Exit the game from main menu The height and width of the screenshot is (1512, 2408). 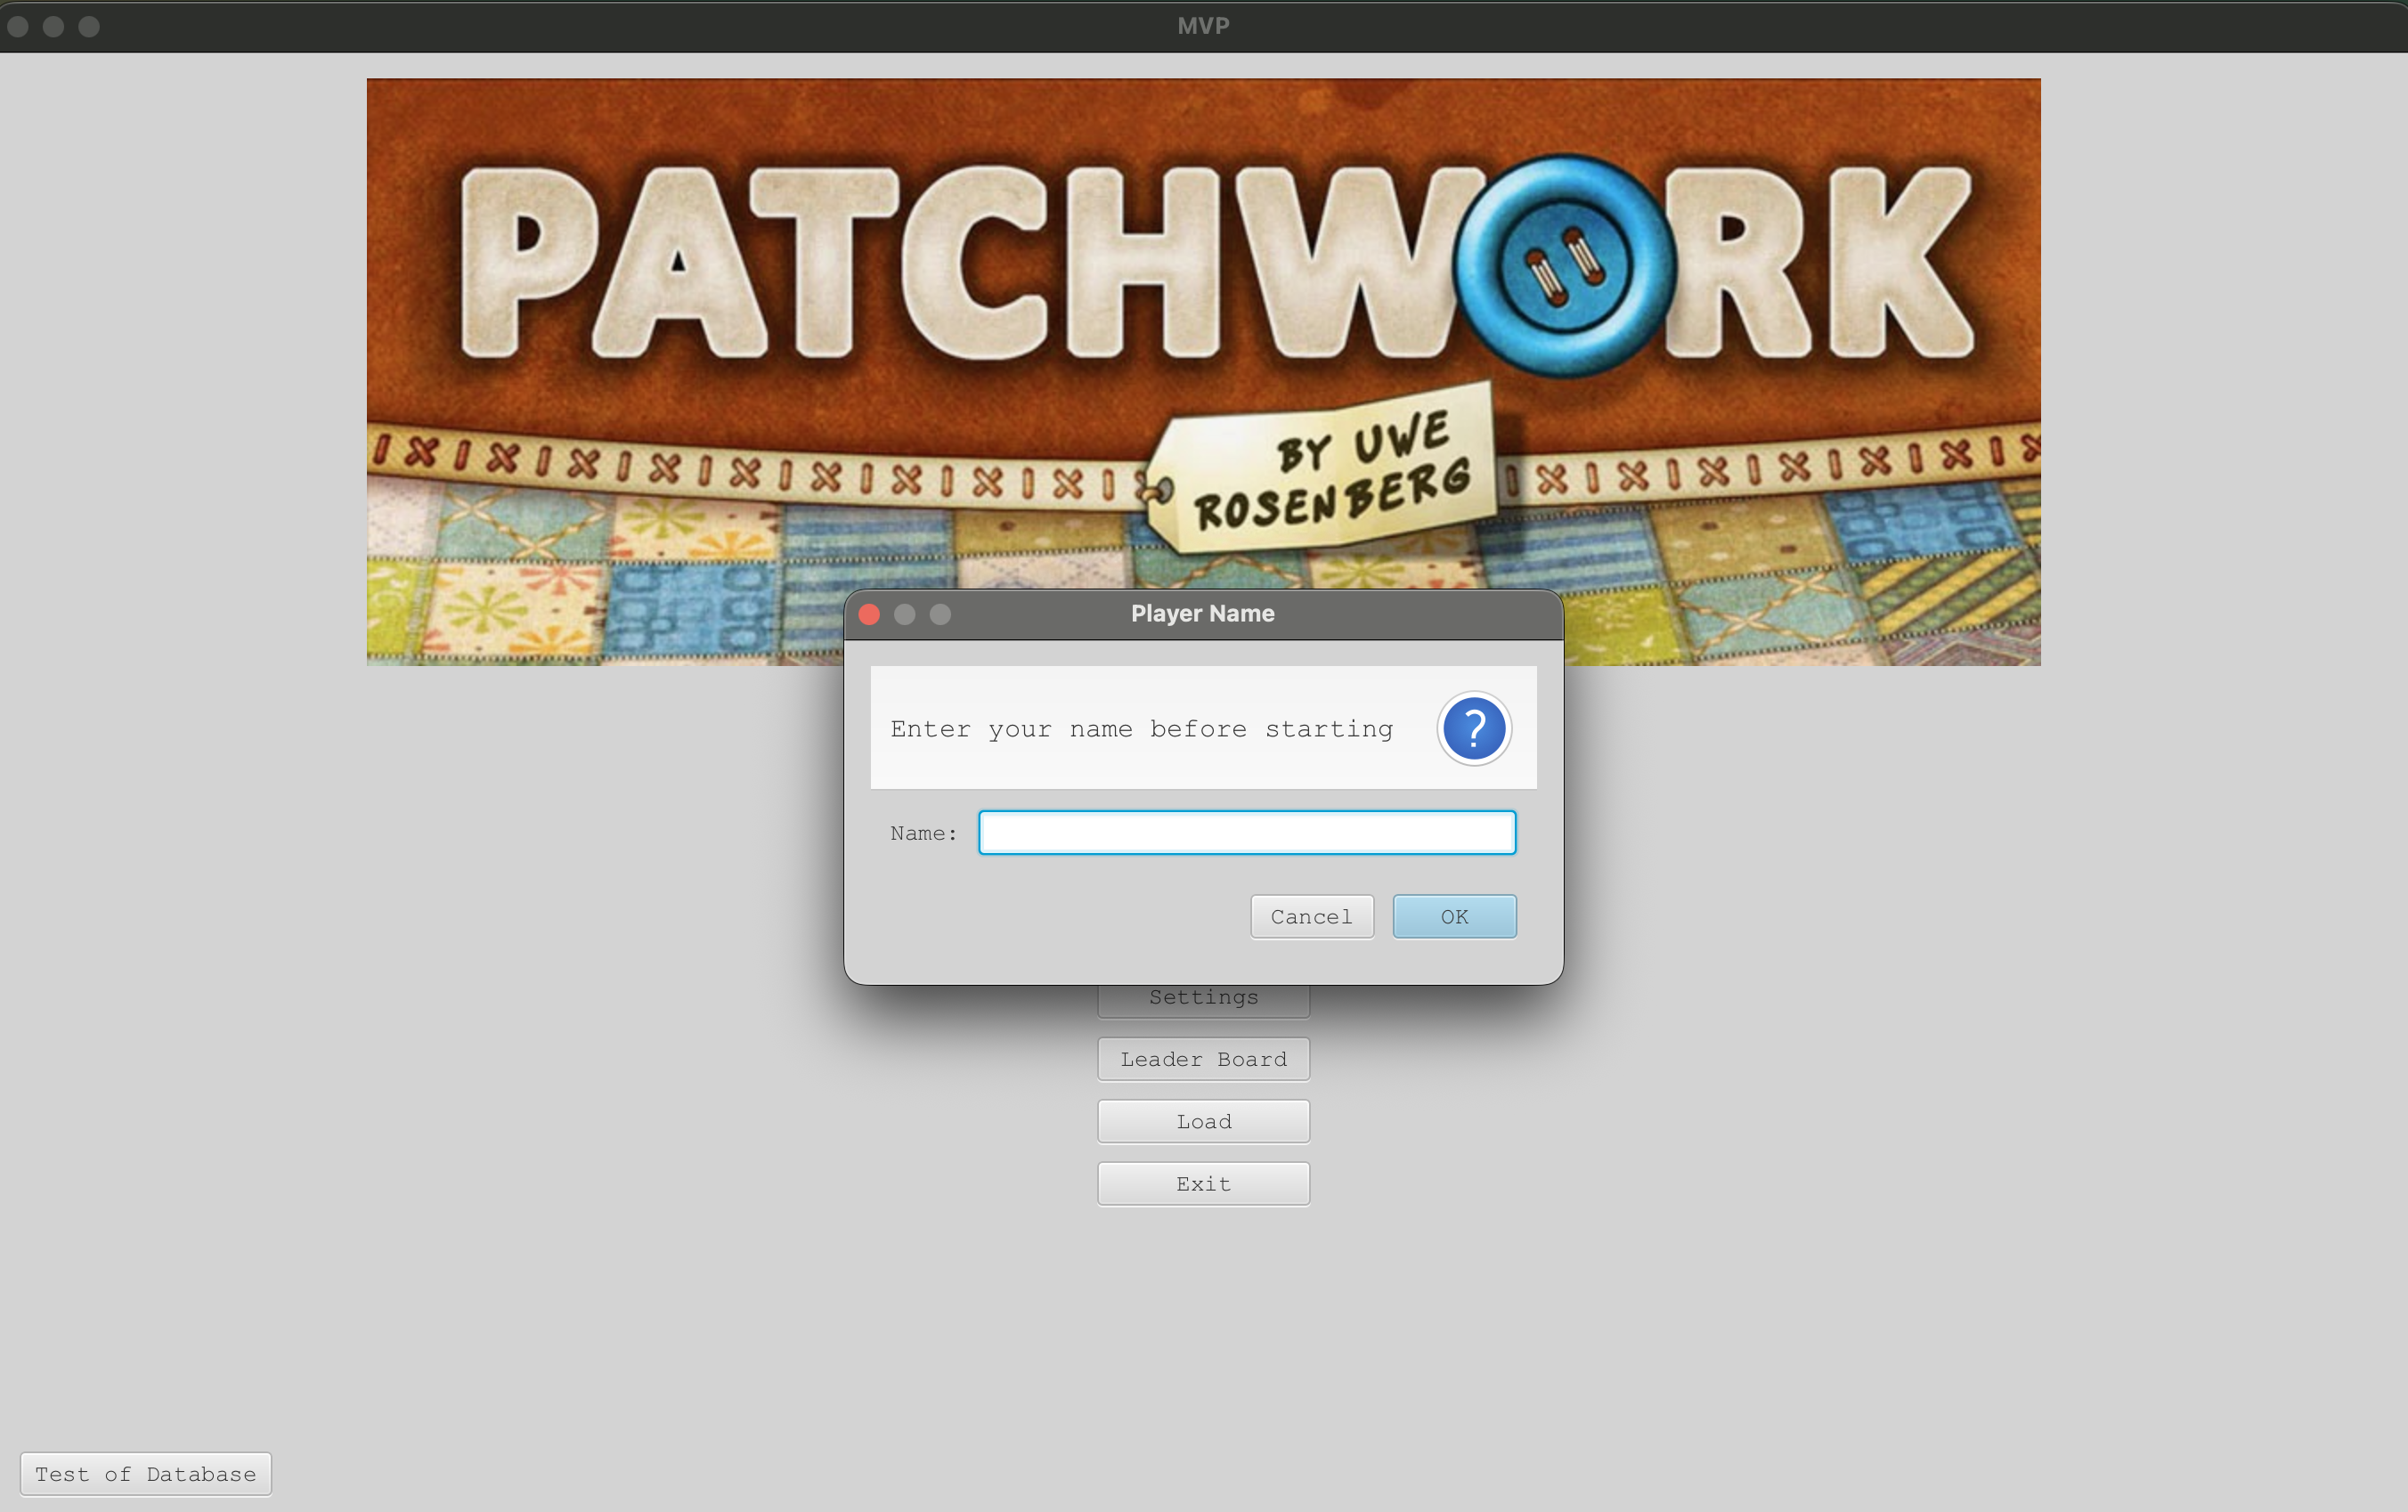(1203, 1183)
